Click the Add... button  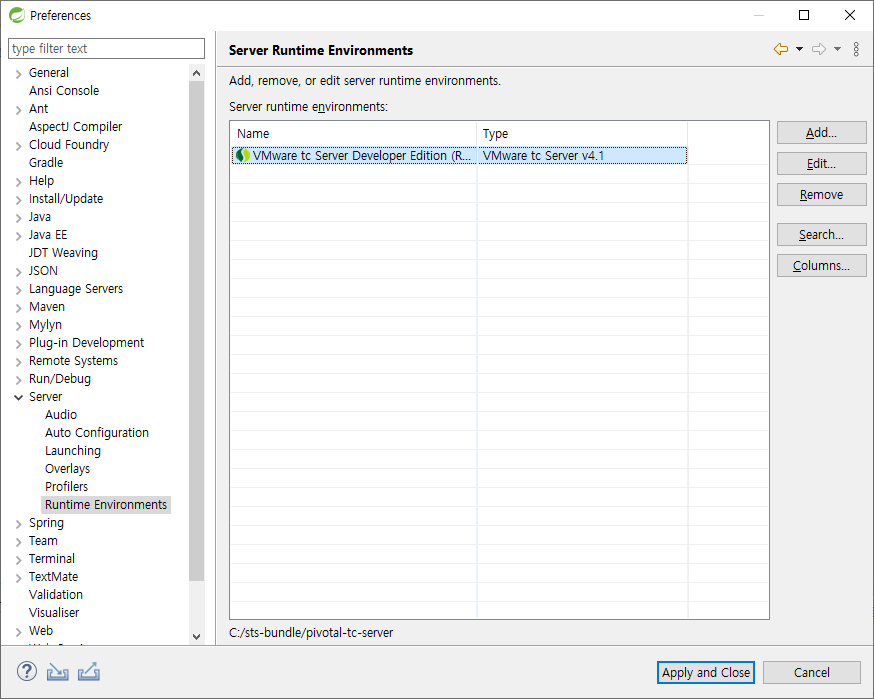pyautogui.click(x=822, y=133)
